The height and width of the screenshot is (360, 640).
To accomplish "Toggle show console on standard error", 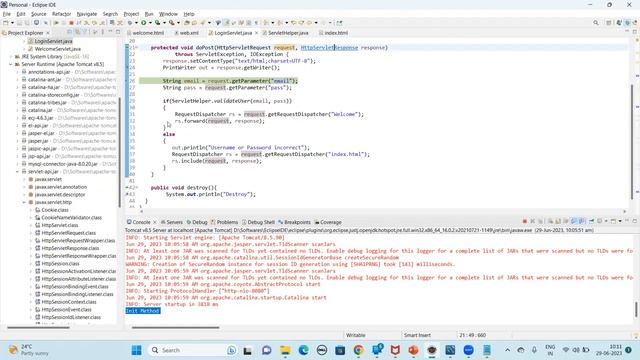I will pos(582,221).
